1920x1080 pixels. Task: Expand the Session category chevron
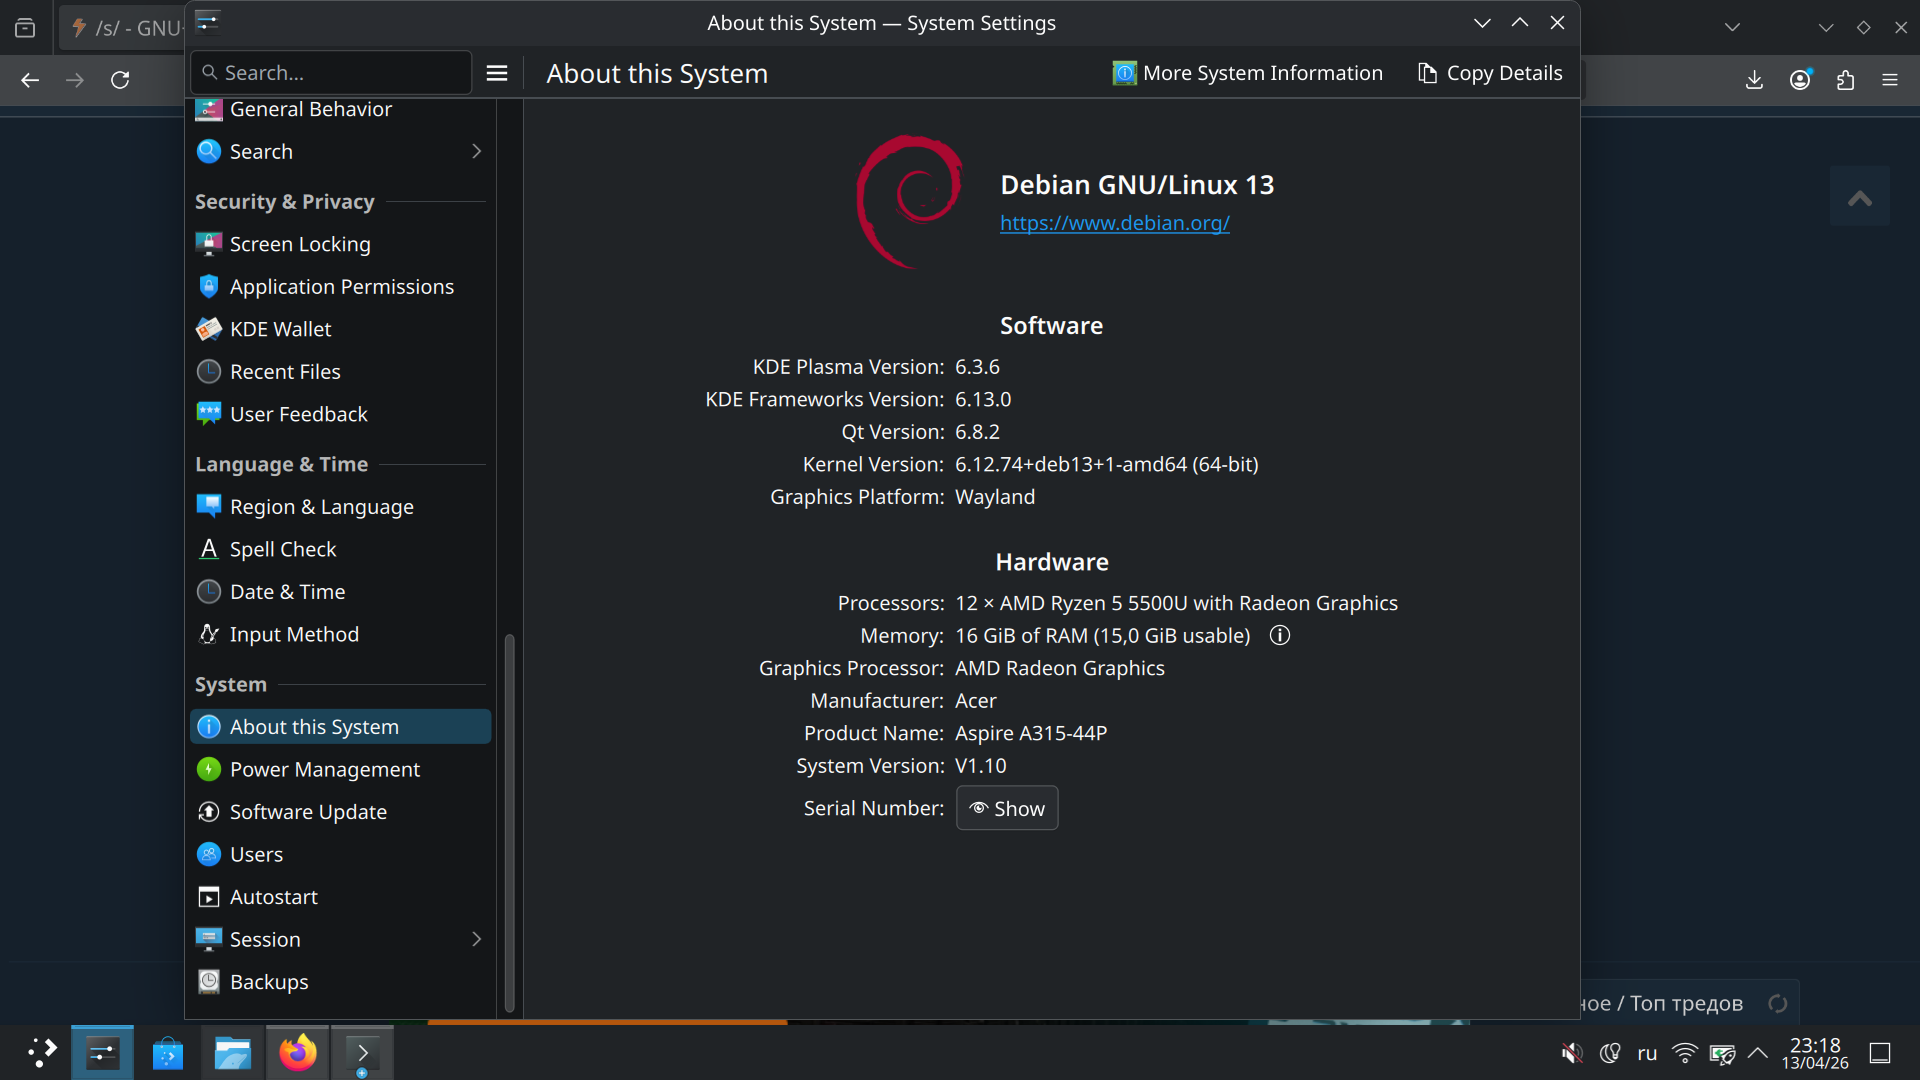click(x=477, y=939)
